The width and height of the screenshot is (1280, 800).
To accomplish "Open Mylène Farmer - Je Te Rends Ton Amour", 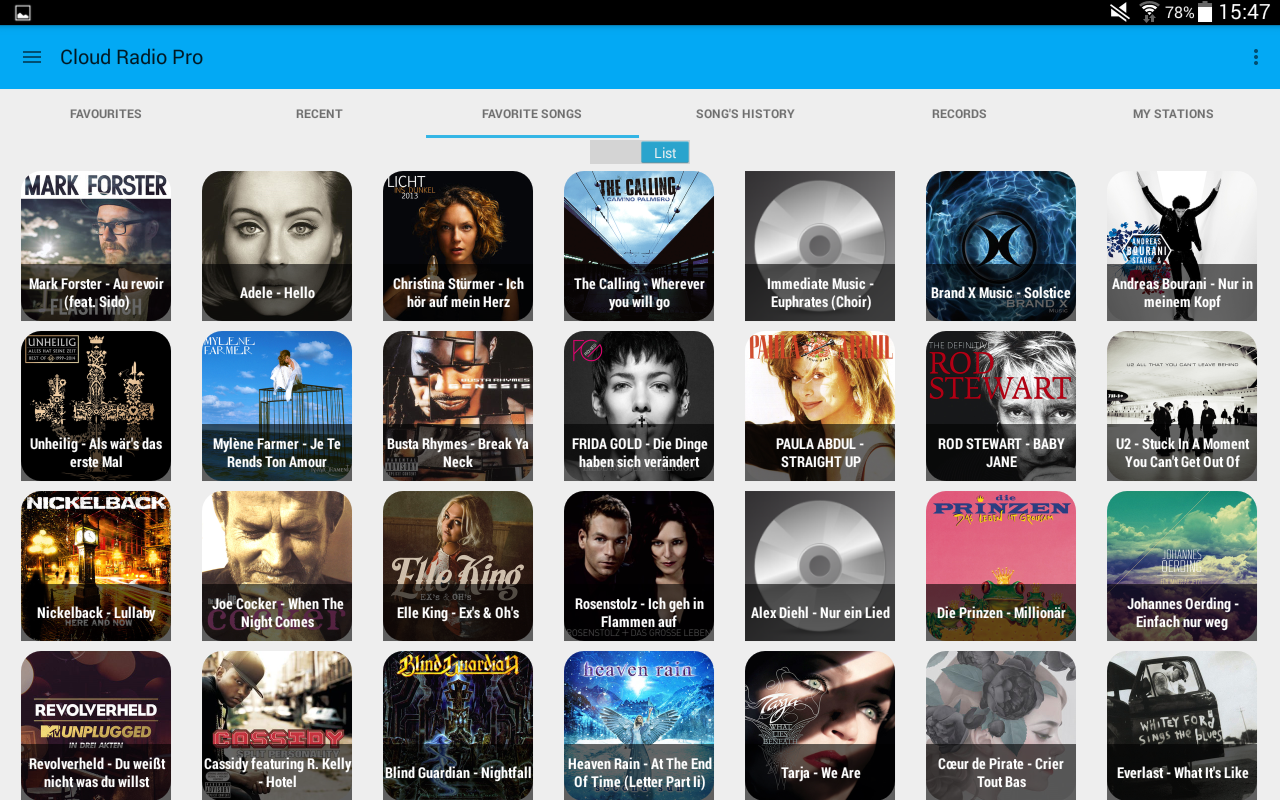I will [x=277, y=406].
